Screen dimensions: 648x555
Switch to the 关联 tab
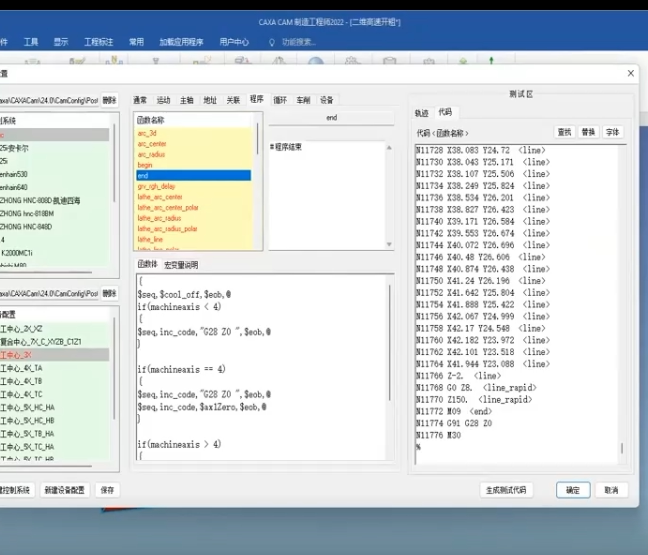233,100
